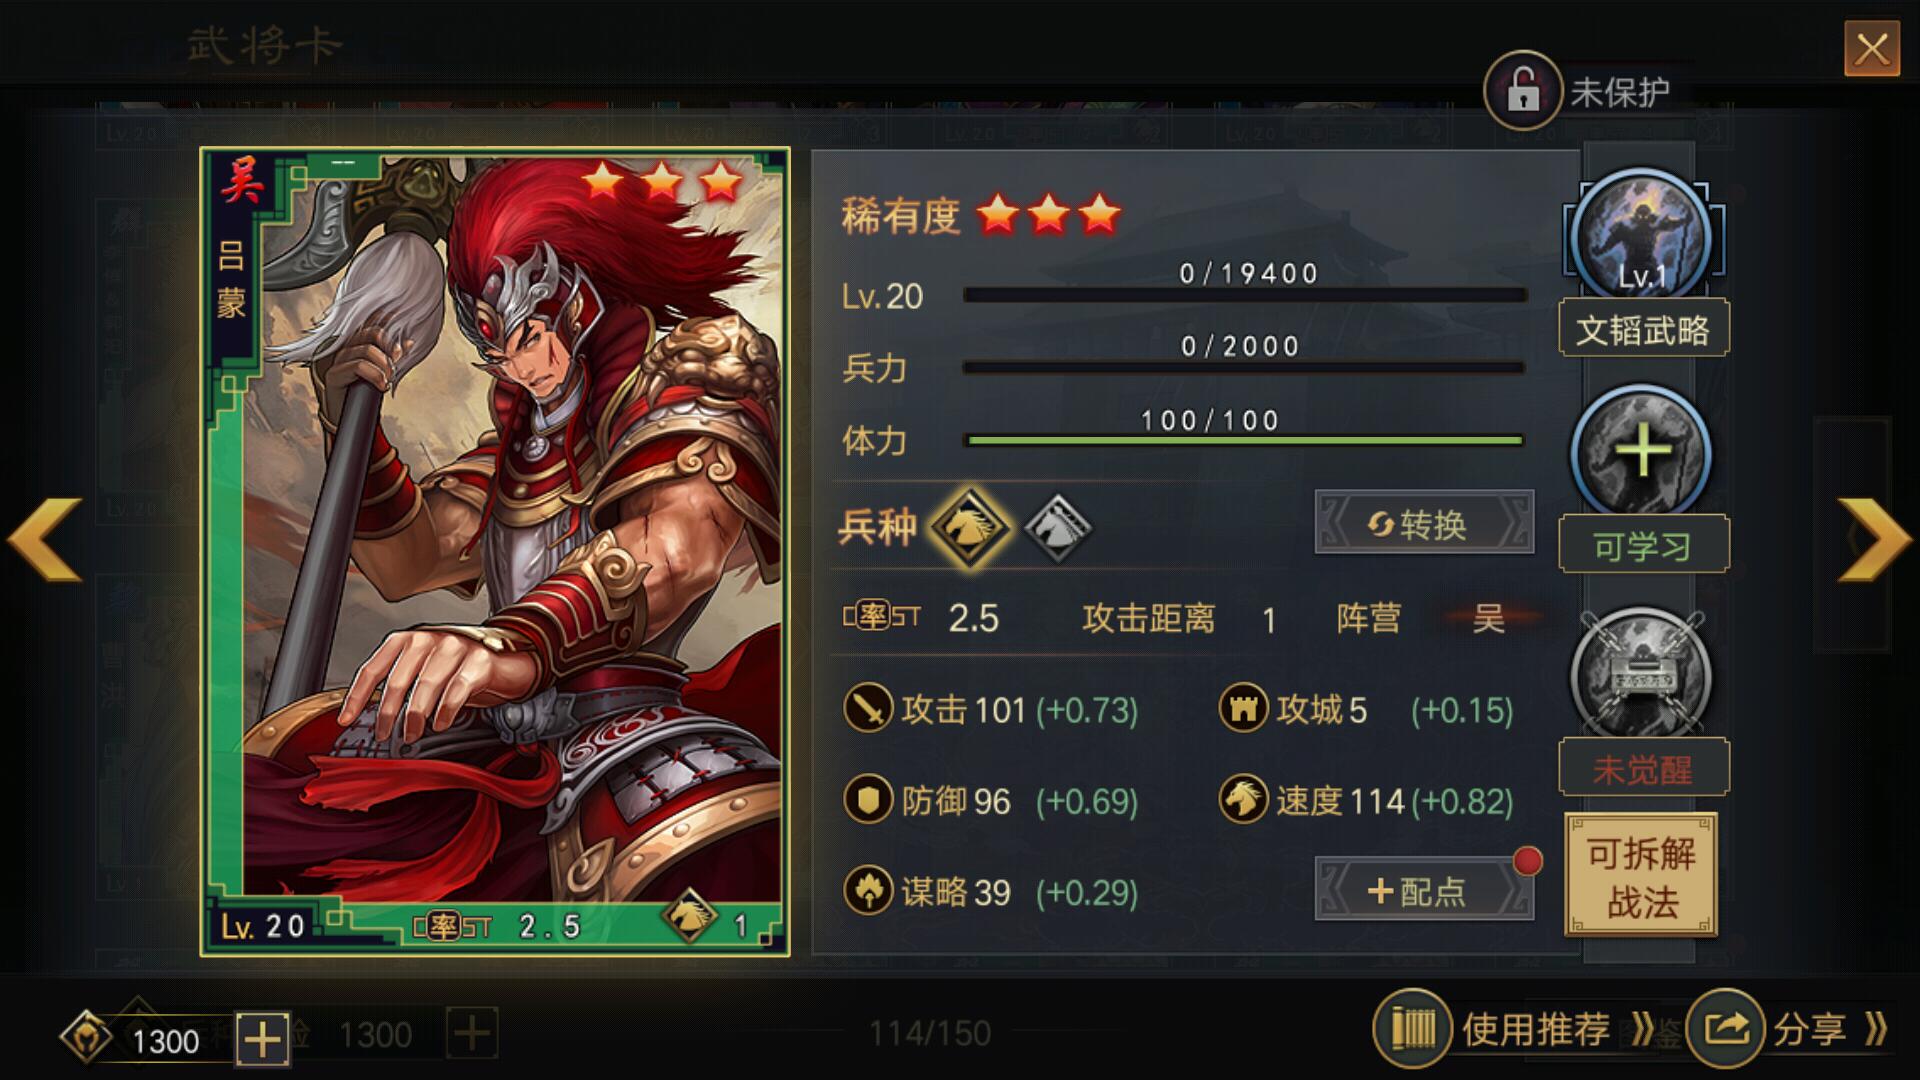Click the 可拆解战法 button
This screenshot has height=1080, width=1920.
[1641, 876]
